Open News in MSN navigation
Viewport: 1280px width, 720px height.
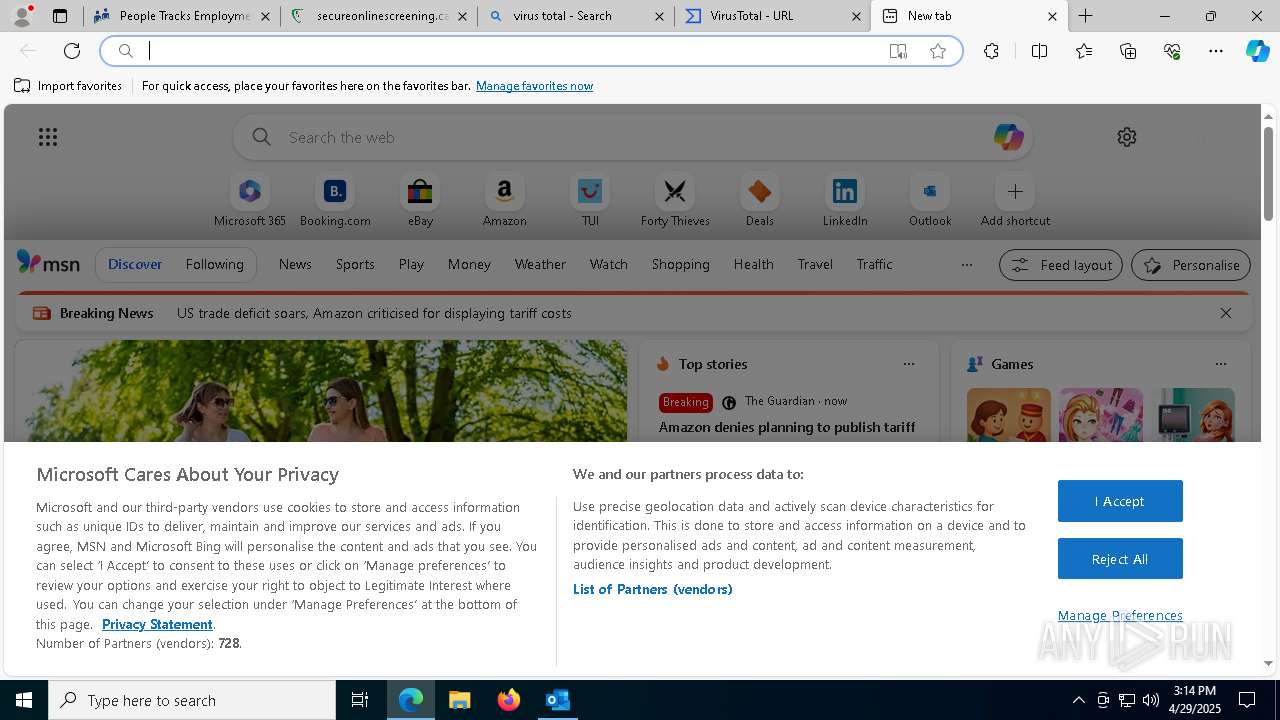(x=295, y=264)
